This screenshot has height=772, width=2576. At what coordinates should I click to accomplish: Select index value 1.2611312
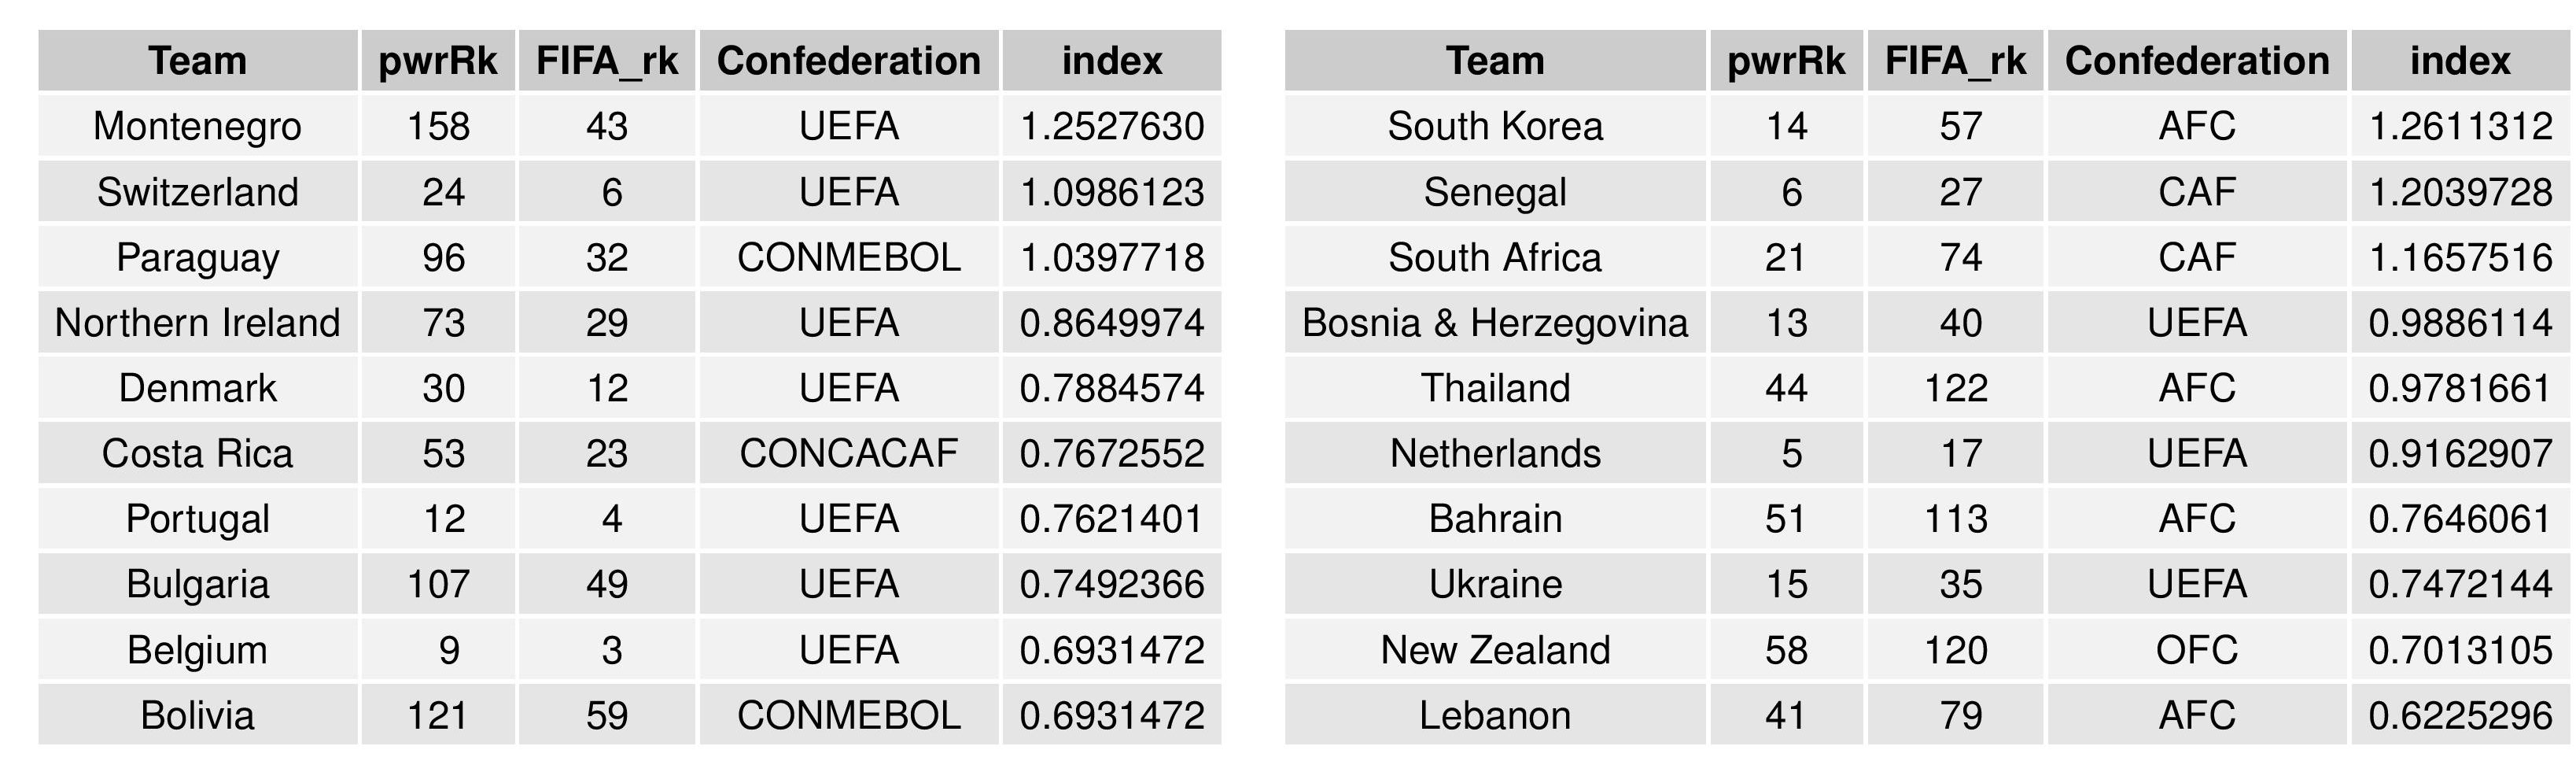[x=2460, y=126]
